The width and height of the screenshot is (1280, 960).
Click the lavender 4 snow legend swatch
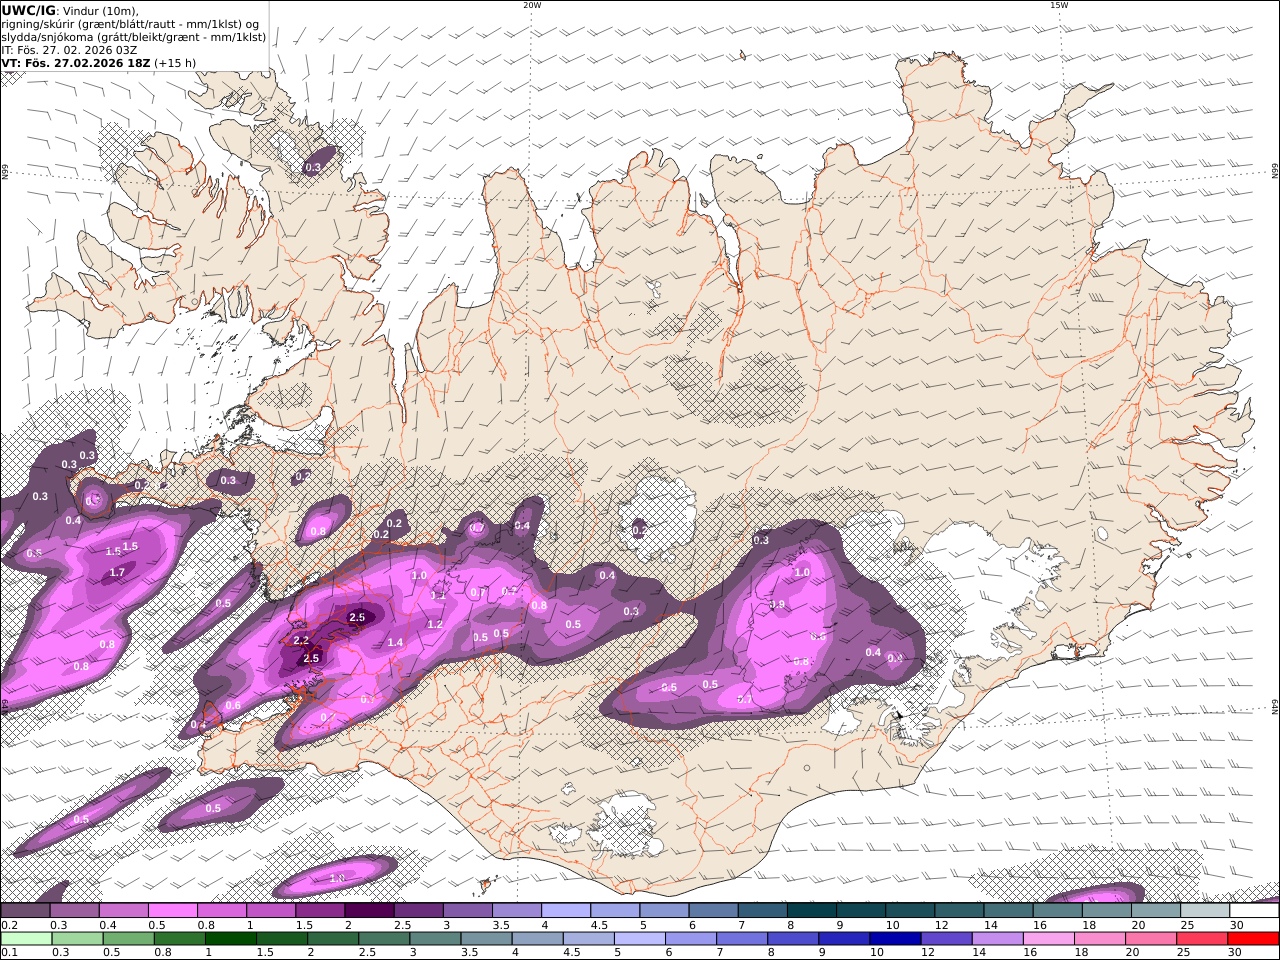click(x=567, y=911)
